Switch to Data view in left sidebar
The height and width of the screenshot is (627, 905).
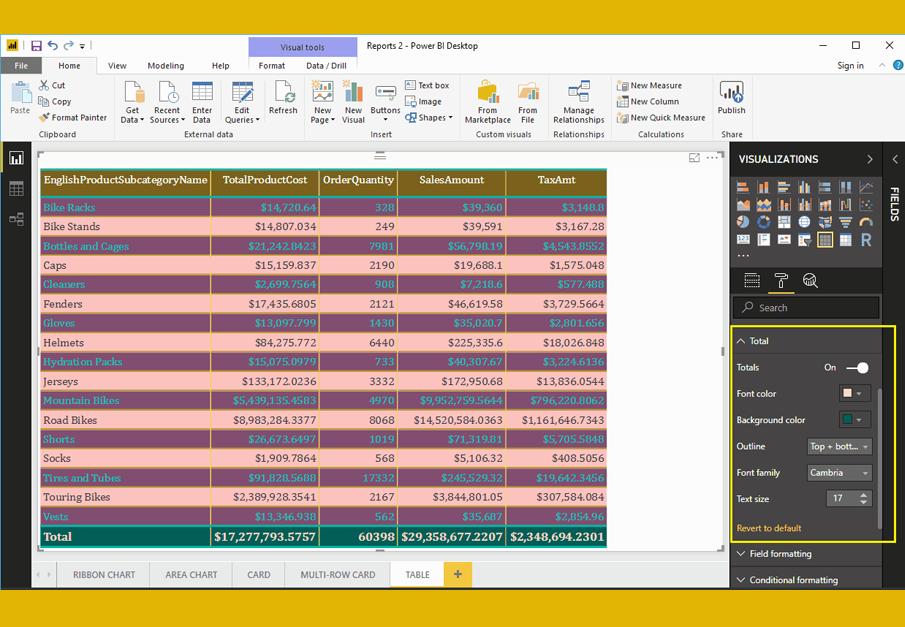16,188
